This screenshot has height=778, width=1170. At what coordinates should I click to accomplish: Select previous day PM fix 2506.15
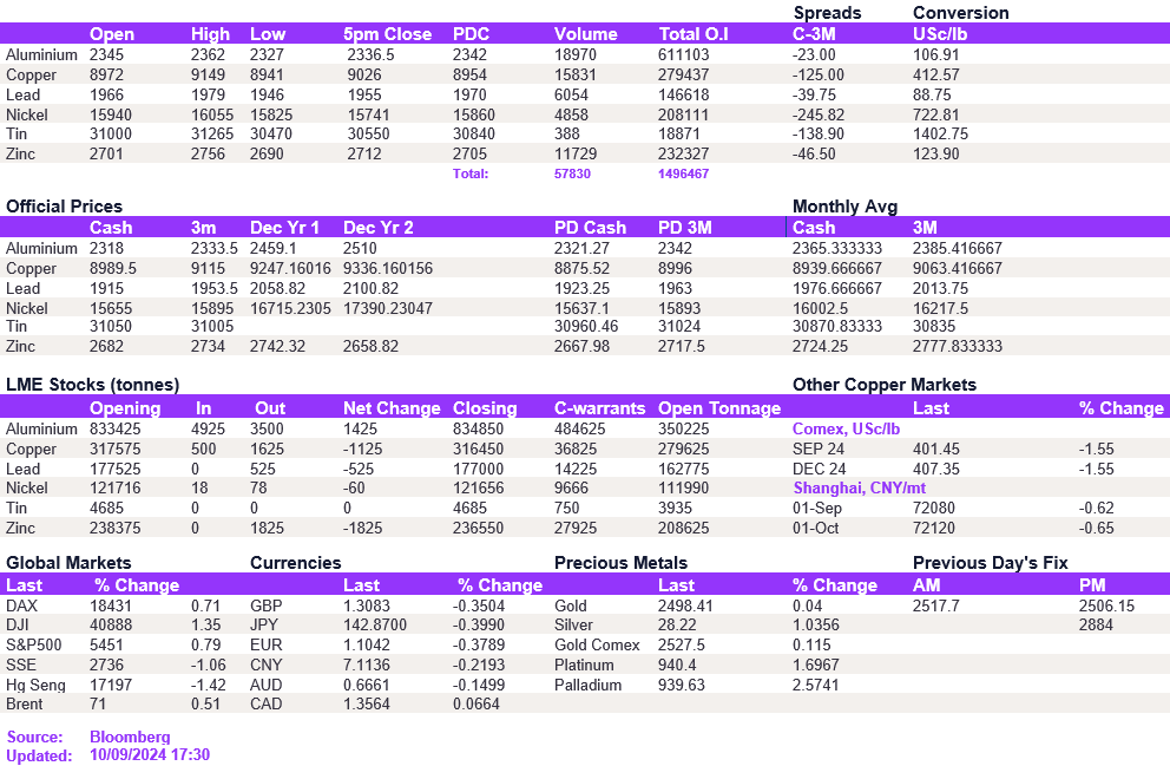tap(1106, 606)
